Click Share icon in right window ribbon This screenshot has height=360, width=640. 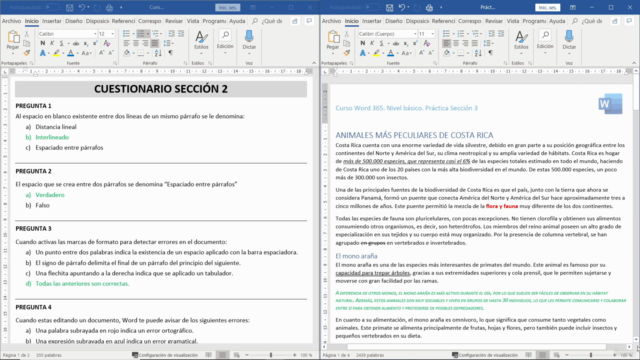(615, 21)
